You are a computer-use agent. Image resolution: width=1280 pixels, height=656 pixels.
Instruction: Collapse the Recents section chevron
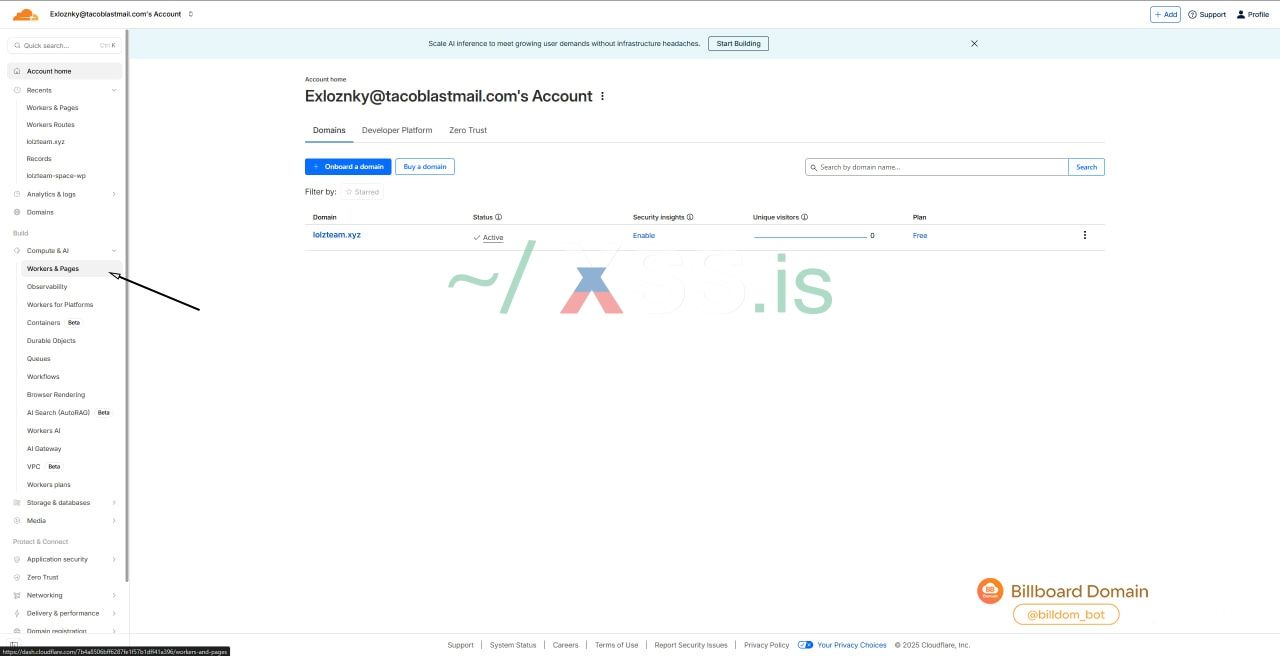point(114,90)
